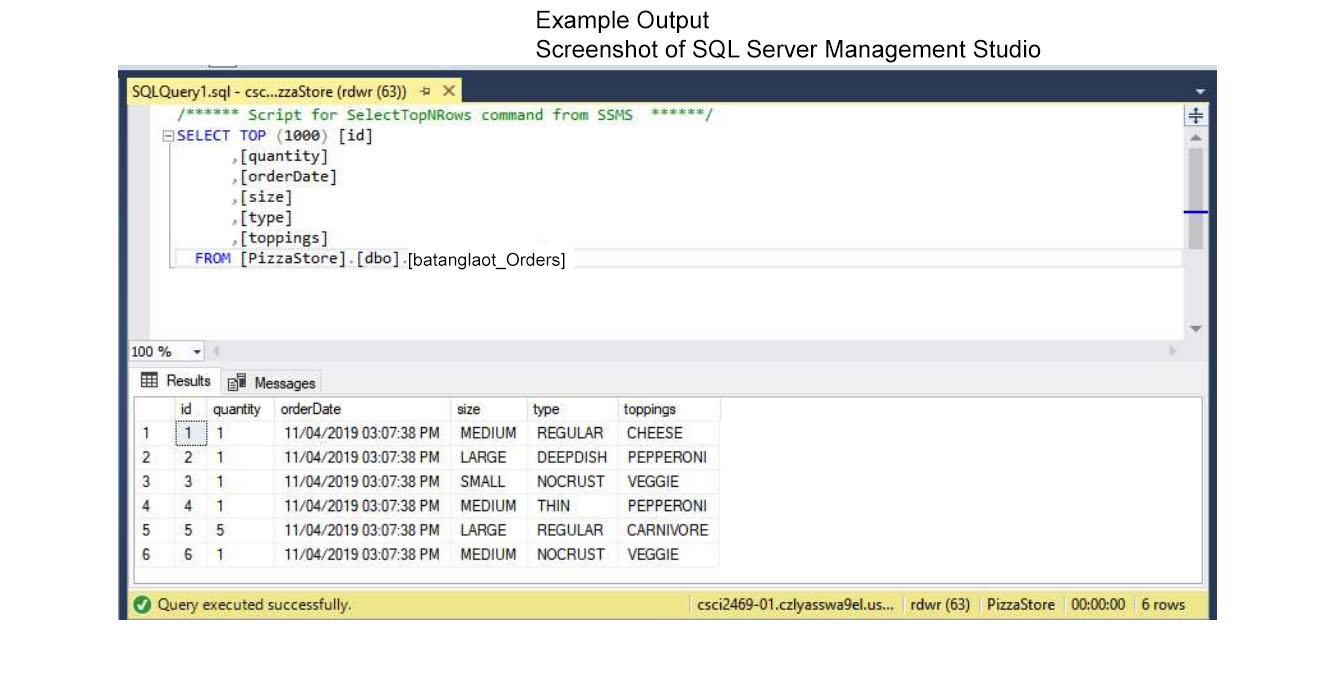Click the VEGGIE cell in row 6
The height and width of the screenshot is (681, 1320).
668,554
